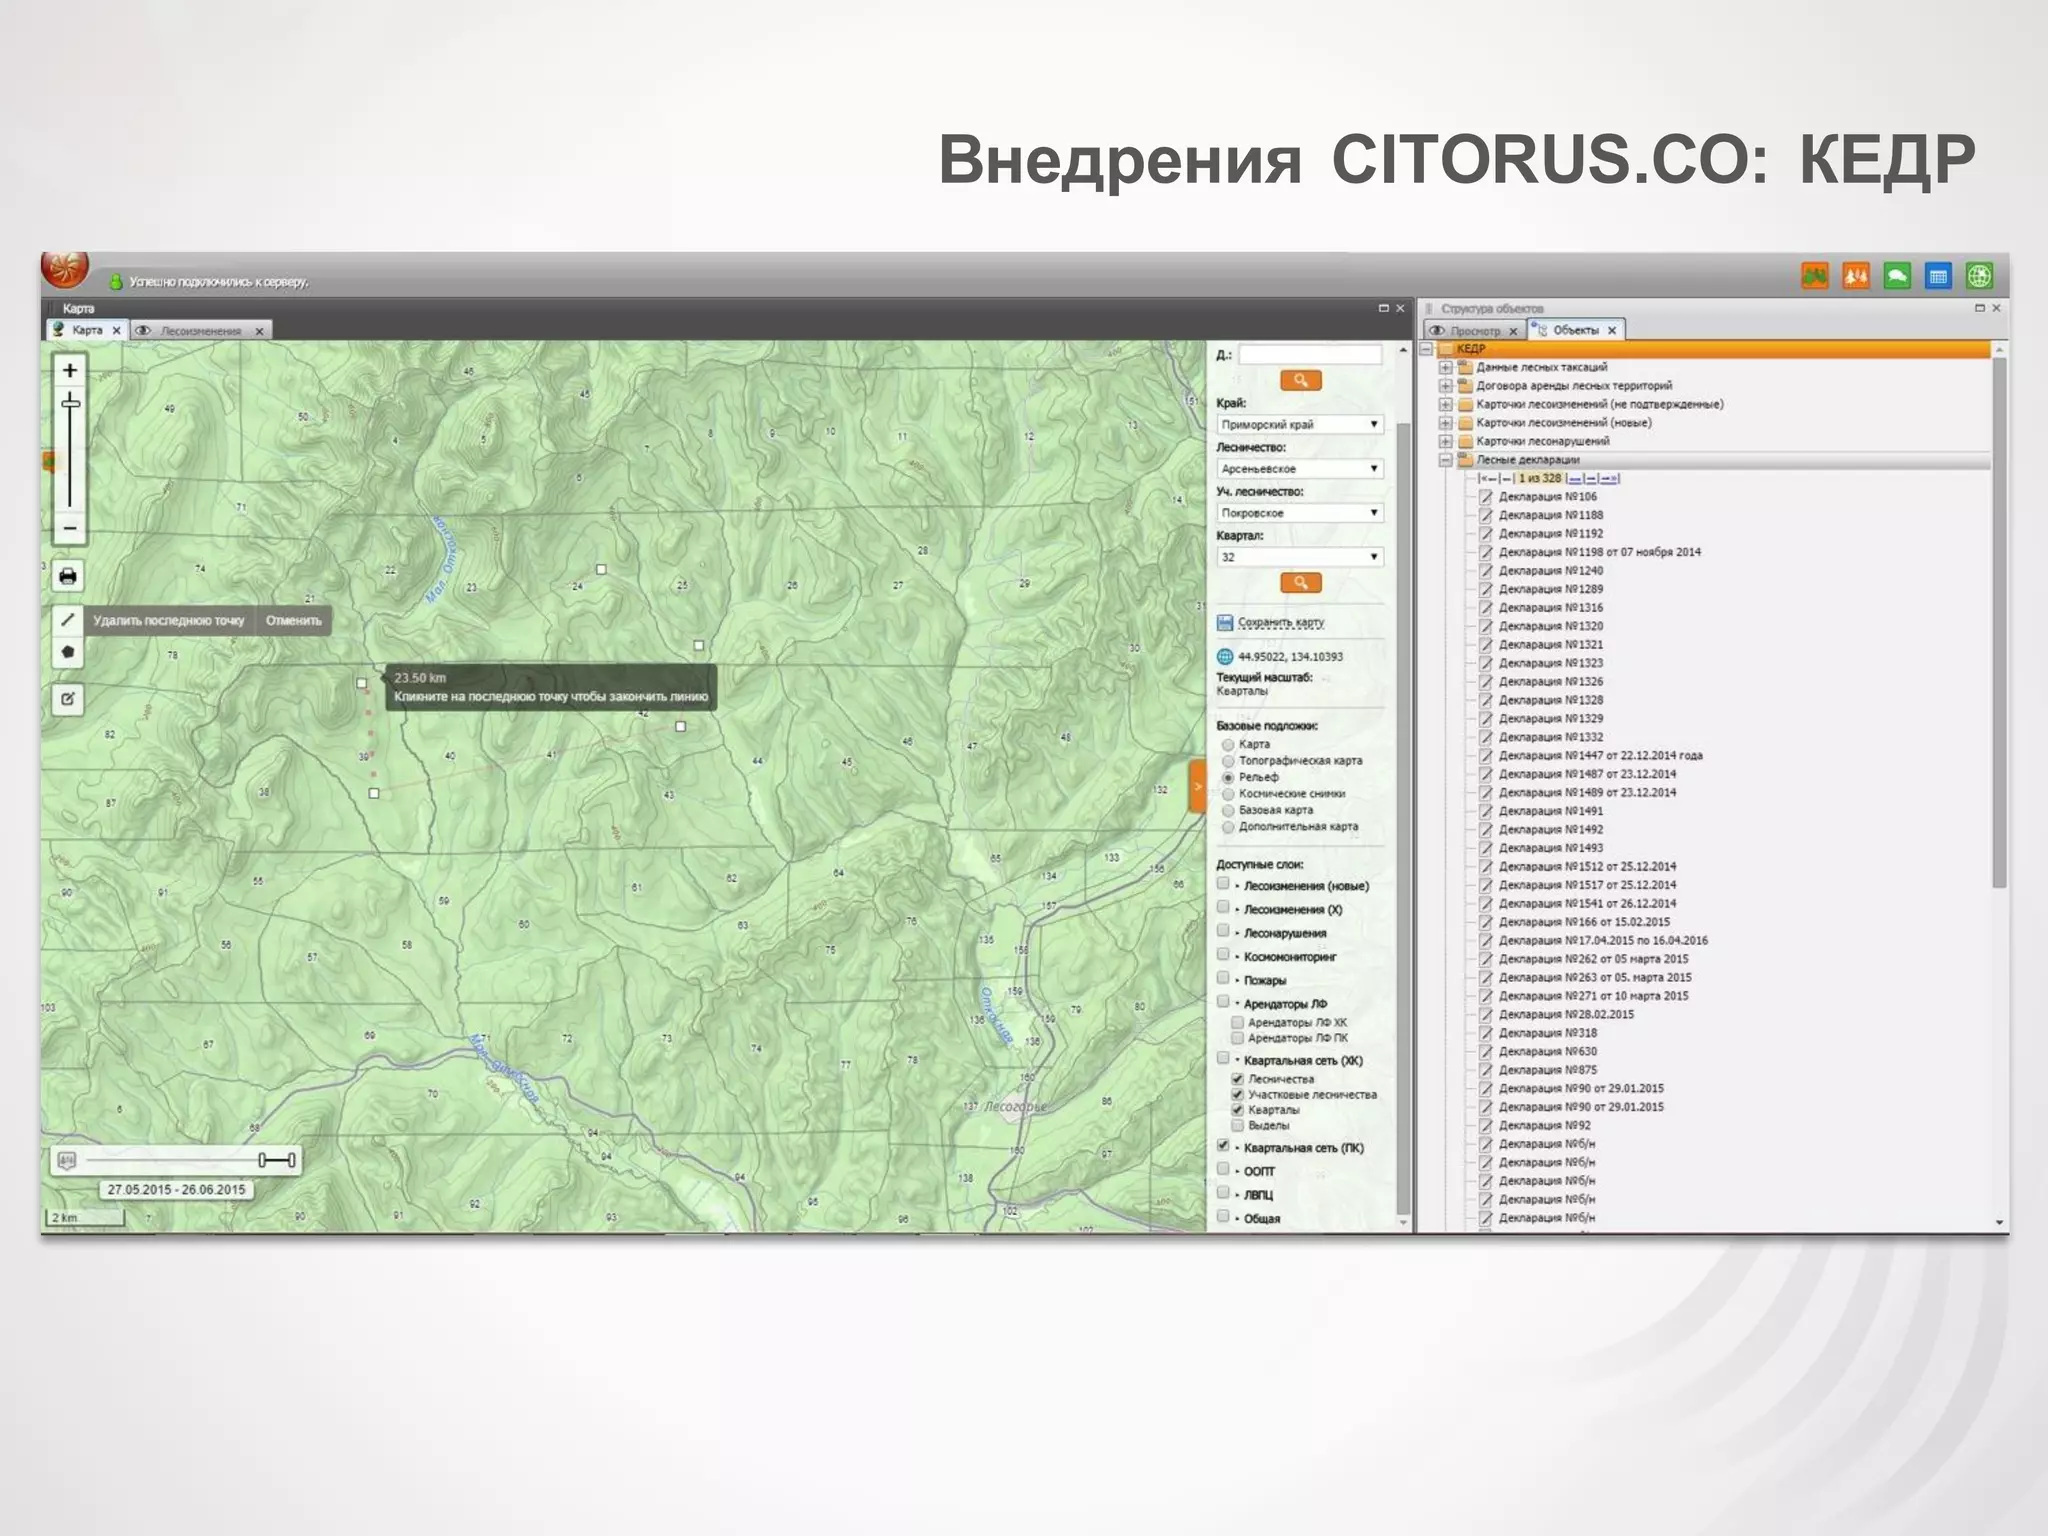Click folder icon of Данные лесных таксаций

click(1465, 367)
